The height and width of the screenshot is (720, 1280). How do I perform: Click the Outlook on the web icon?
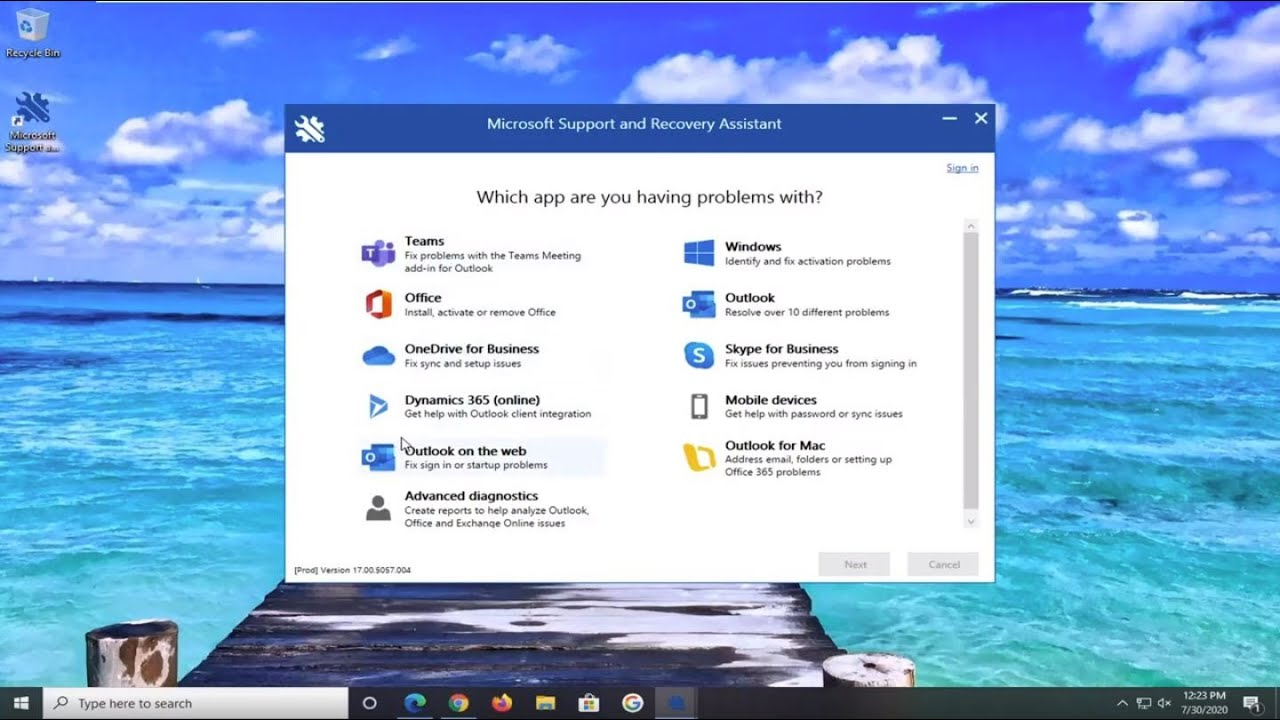(x=378, y=457)
